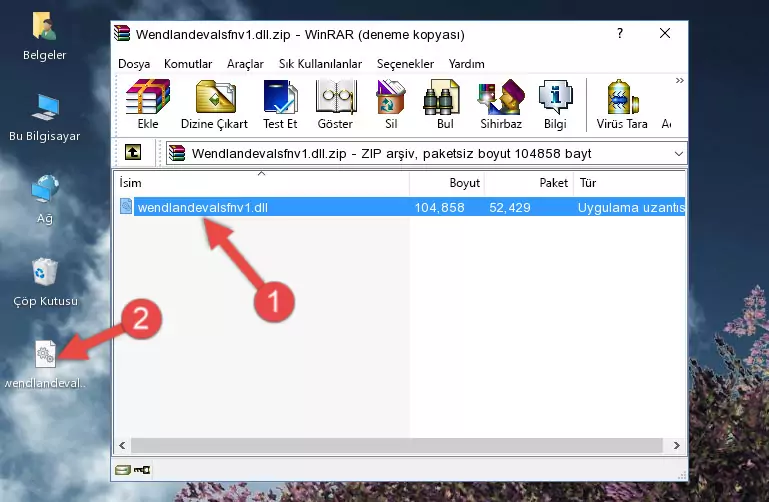Open the Göster (View) tool
The height and width of the screenshot is (502, 769).
tap(335, 97)
